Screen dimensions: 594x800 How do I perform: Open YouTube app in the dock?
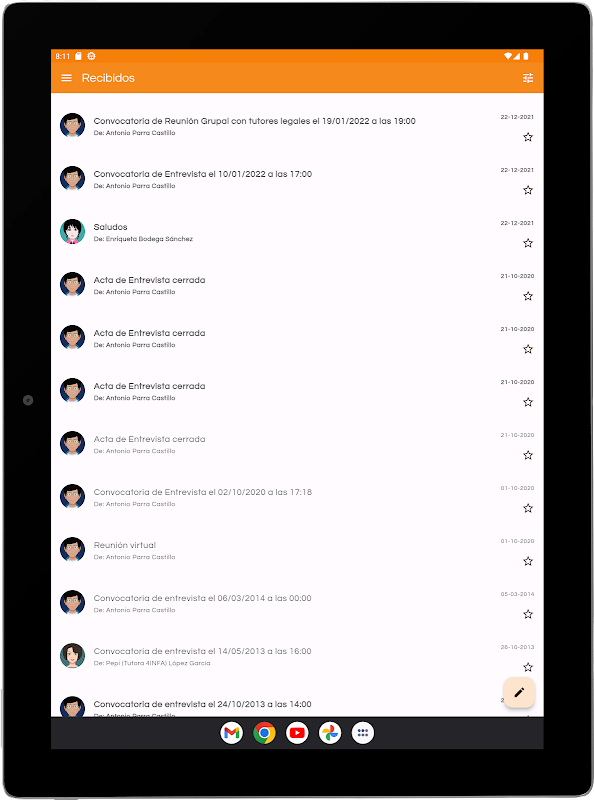click(x=297, y=733)
